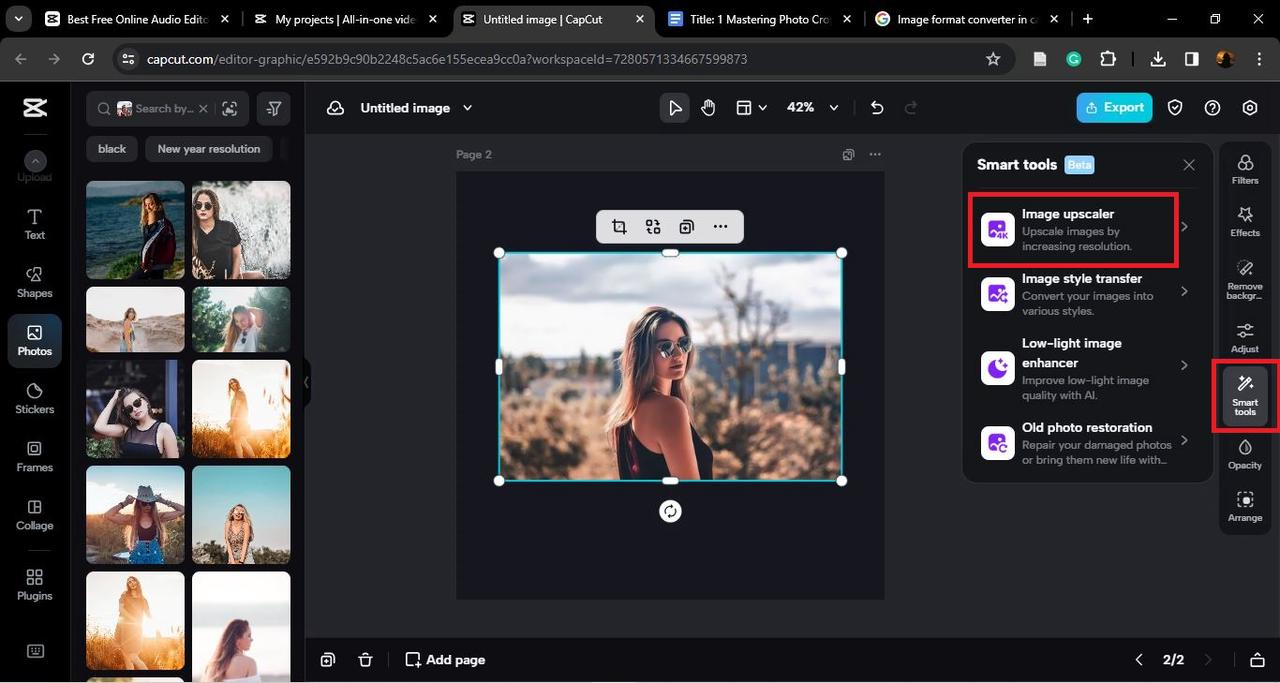Bookmark this page with star icon
Image resolution: width=1280 pixels, height=683 pixels.
click(x=993, y=59)
